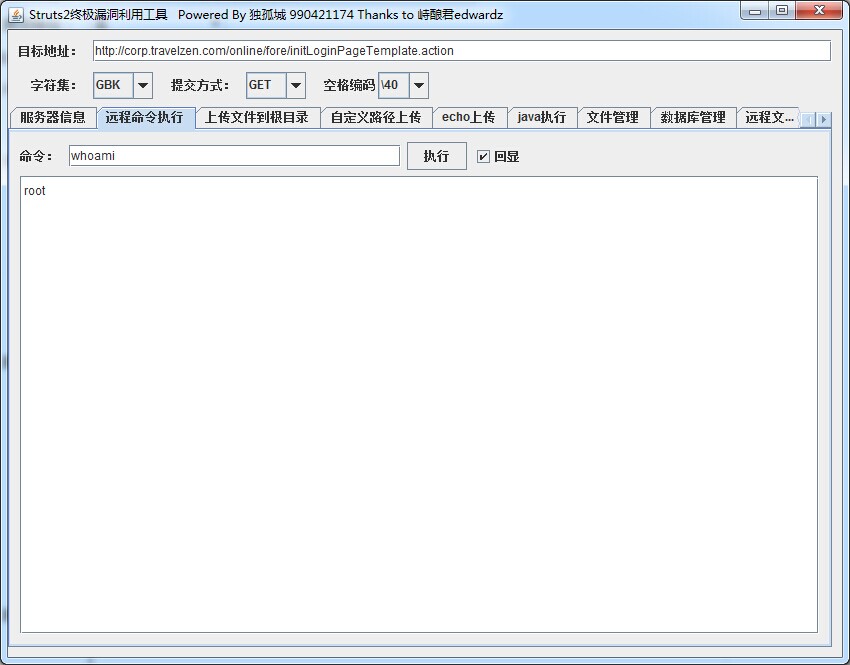Image resolution: width=850 pixels, height=665 pixels.
Task: Open the 空格编码 \40 dropdown
Action: 418,85
